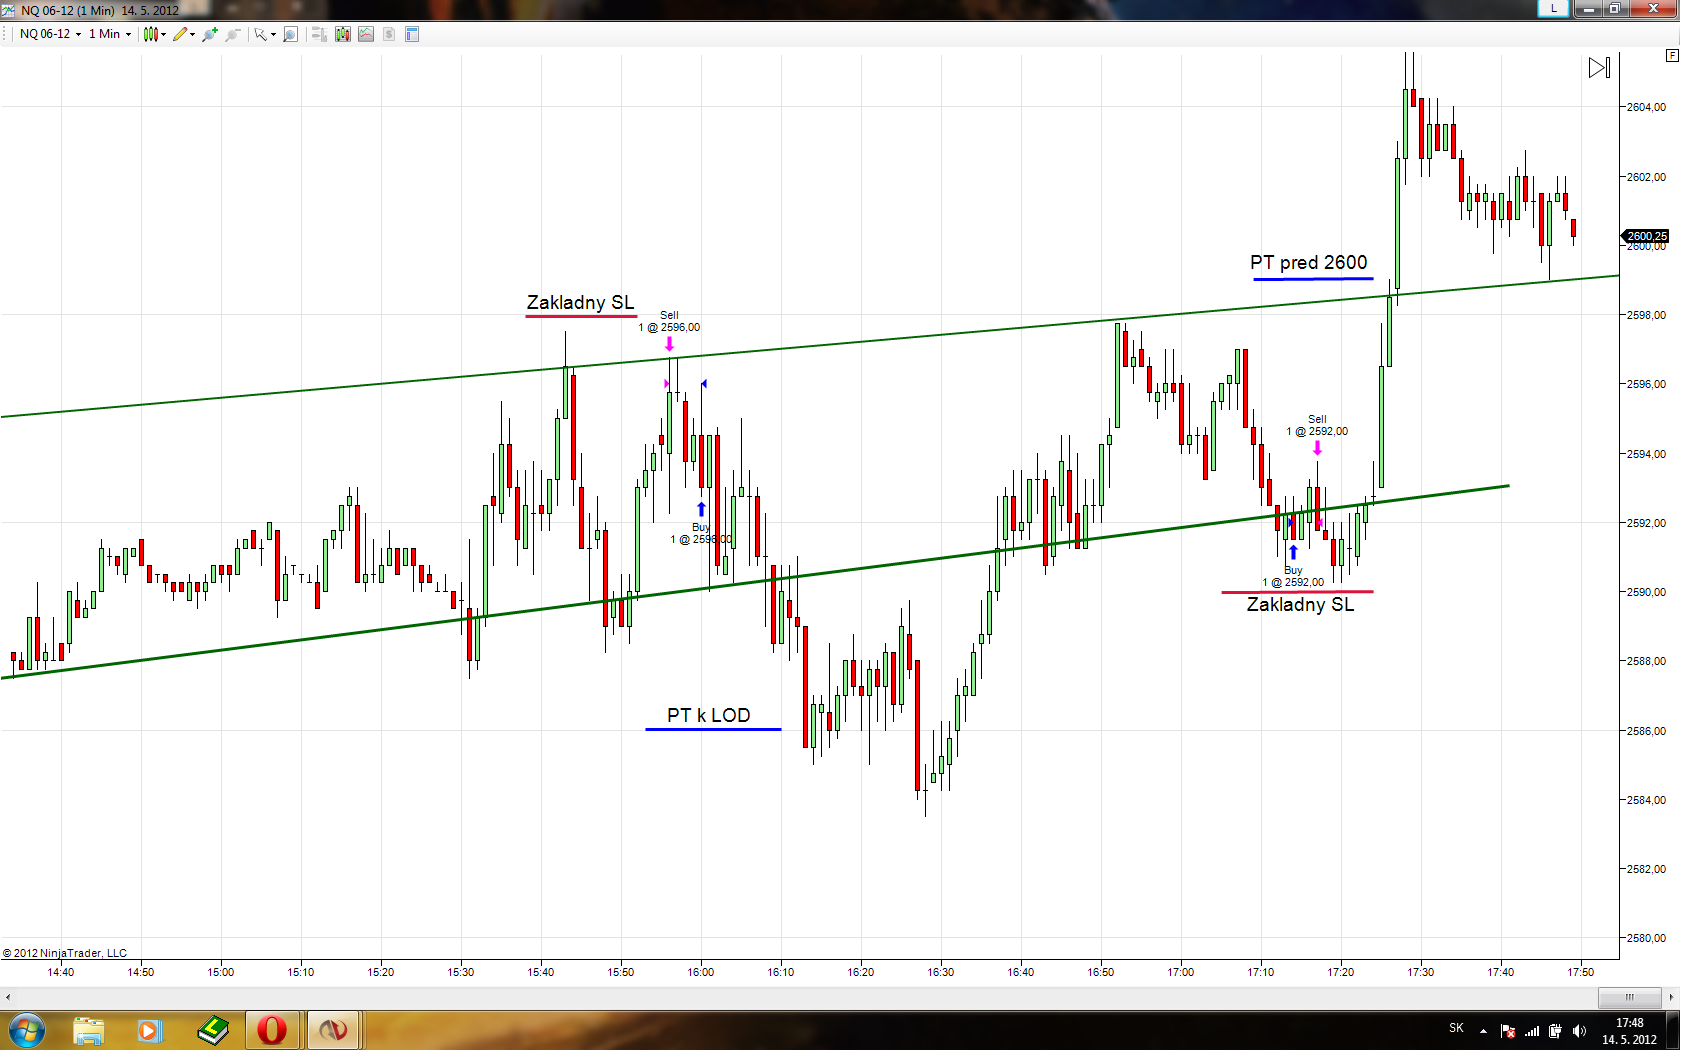Screen dimensions: 1682x1050
Task: Click the Show Desktop button
Action: tap(1674, 1030)
